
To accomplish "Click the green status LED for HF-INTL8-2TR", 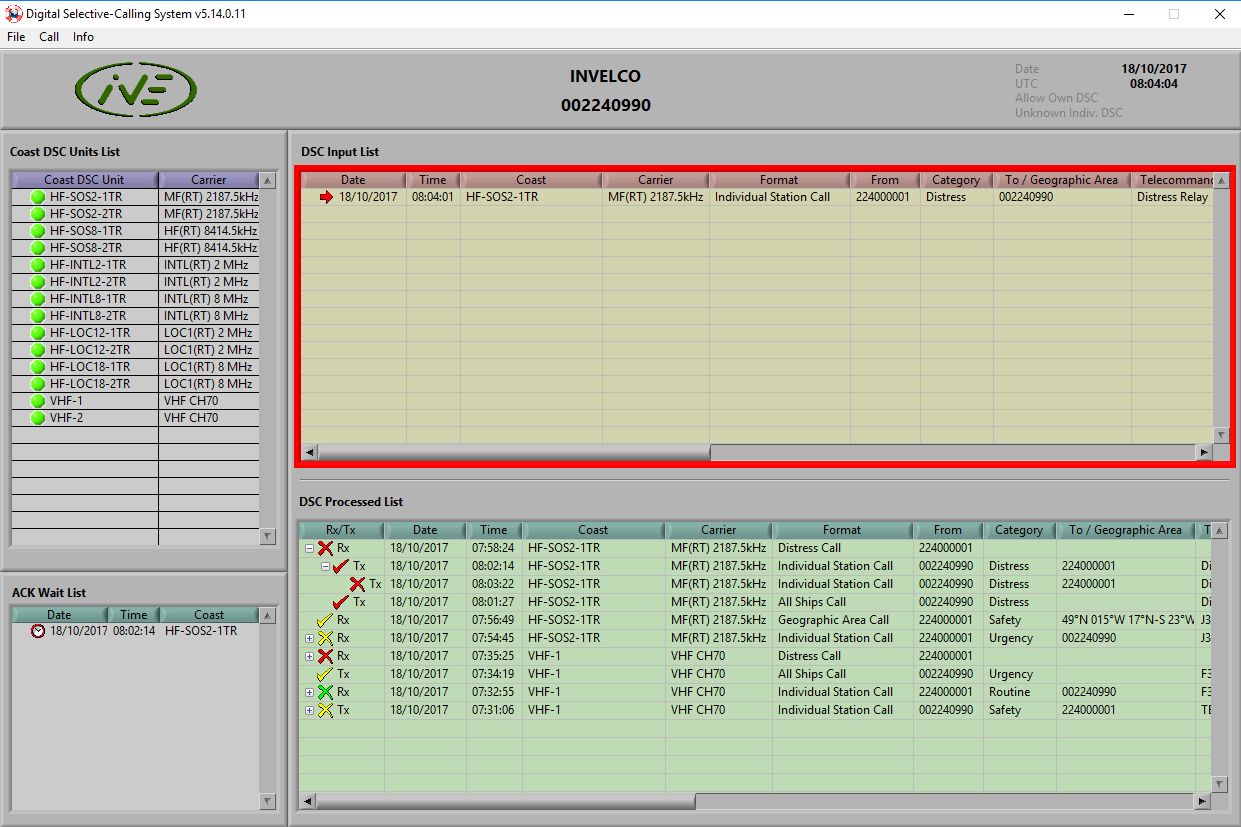I will pos(38,316).
